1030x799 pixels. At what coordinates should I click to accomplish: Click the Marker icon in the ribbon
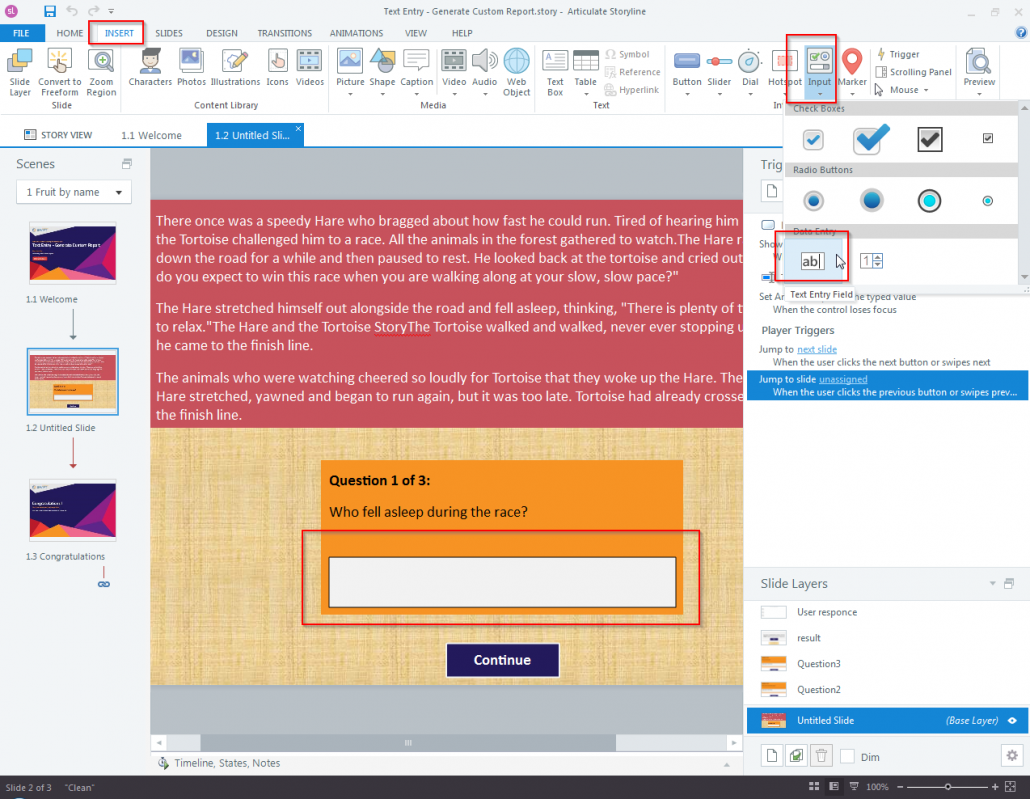click(x=851, y=68)
